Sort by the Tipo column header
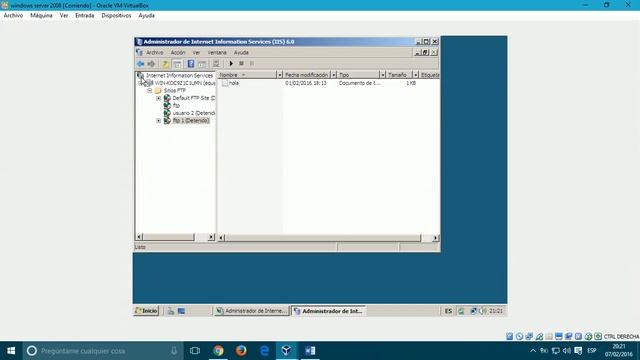This screenshot has height=360, width=640. [358, 75]
